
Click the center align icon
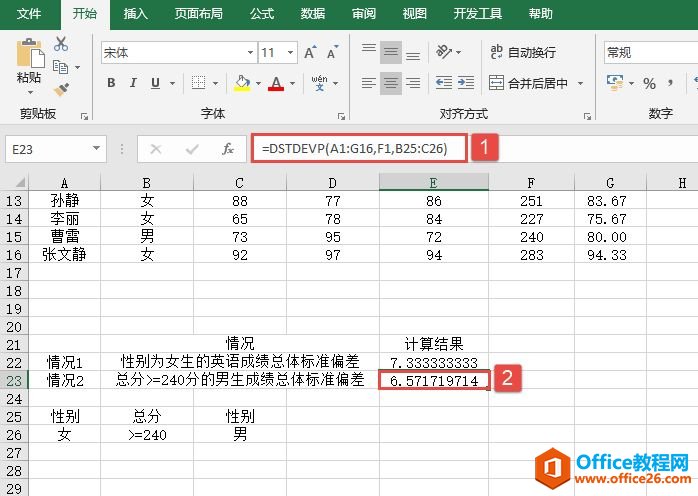(391, 83)
